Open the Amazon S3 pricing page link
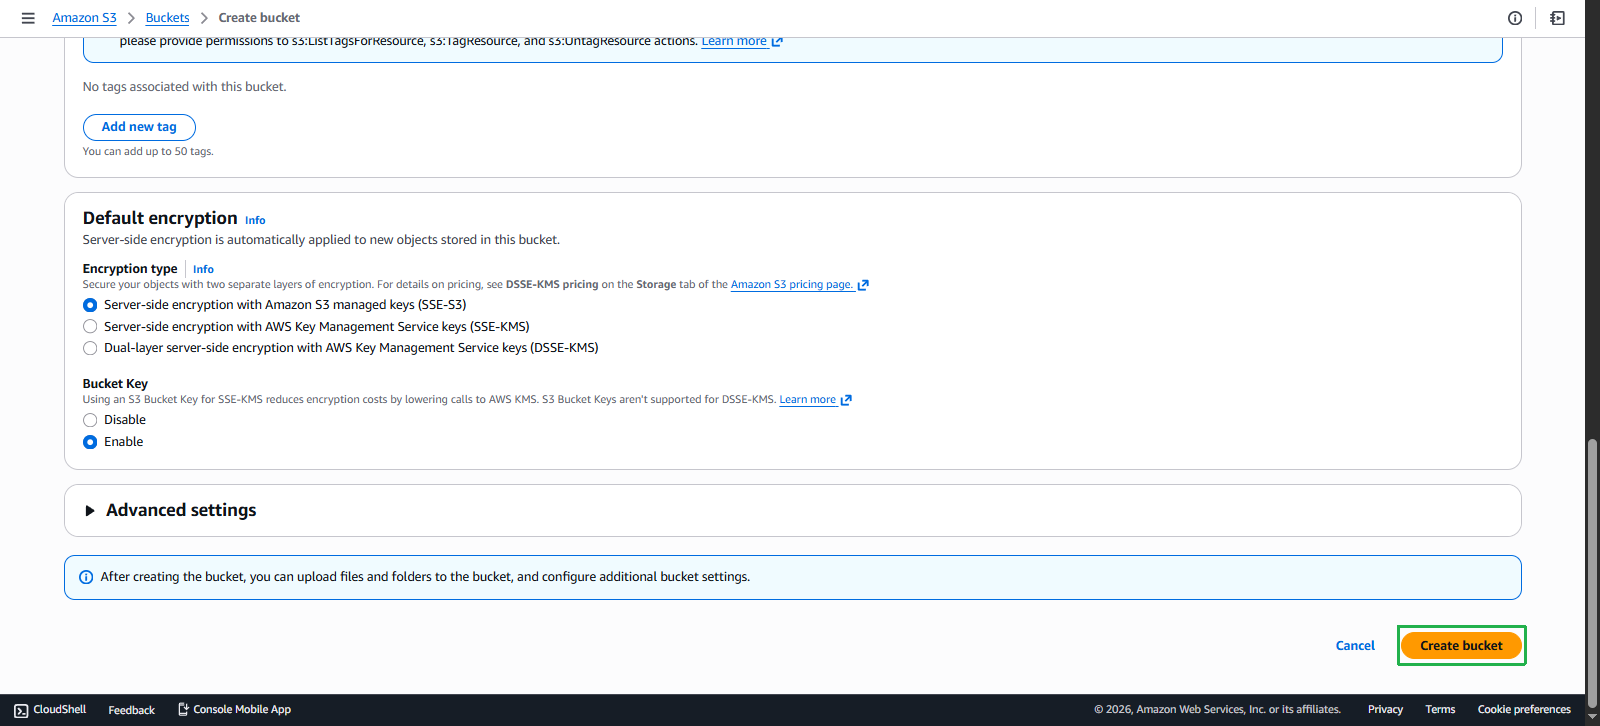The height and width of the screenshot is (726, 1600). (x=791, y=285)
